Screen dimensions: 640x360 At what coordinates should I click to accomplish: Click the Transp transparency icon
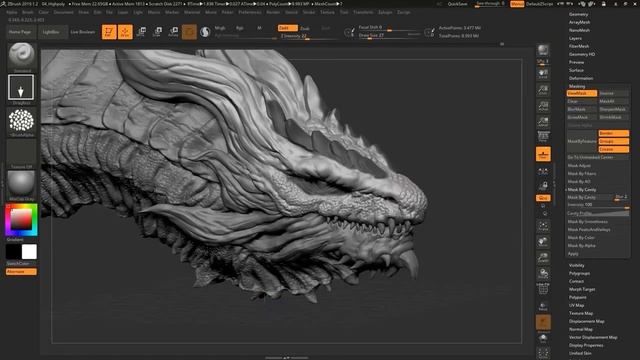pyautogui.click(x=543, y=306)
